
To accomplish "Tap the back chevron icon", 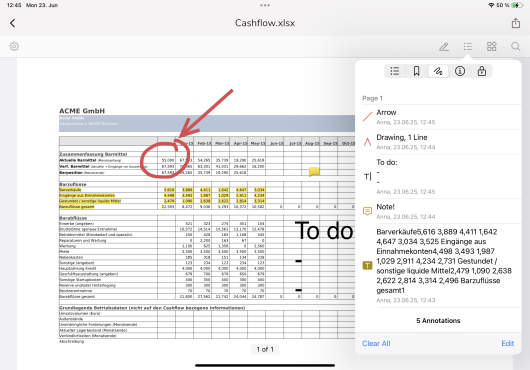I will click(13, 23).
